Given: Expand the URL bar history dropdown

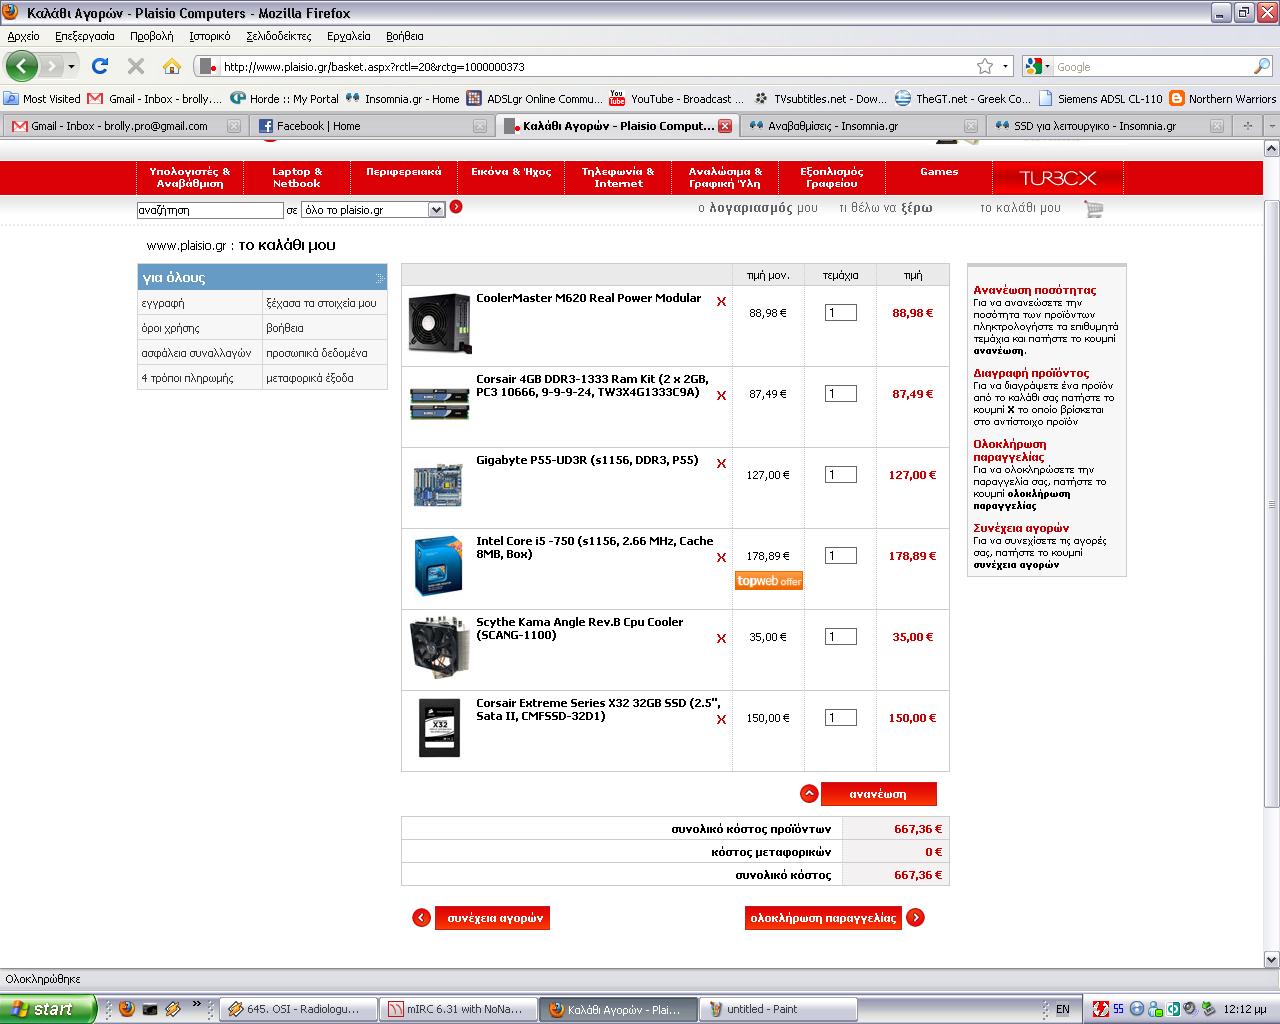Looking at the screenshot, I should click(1006, 67).
